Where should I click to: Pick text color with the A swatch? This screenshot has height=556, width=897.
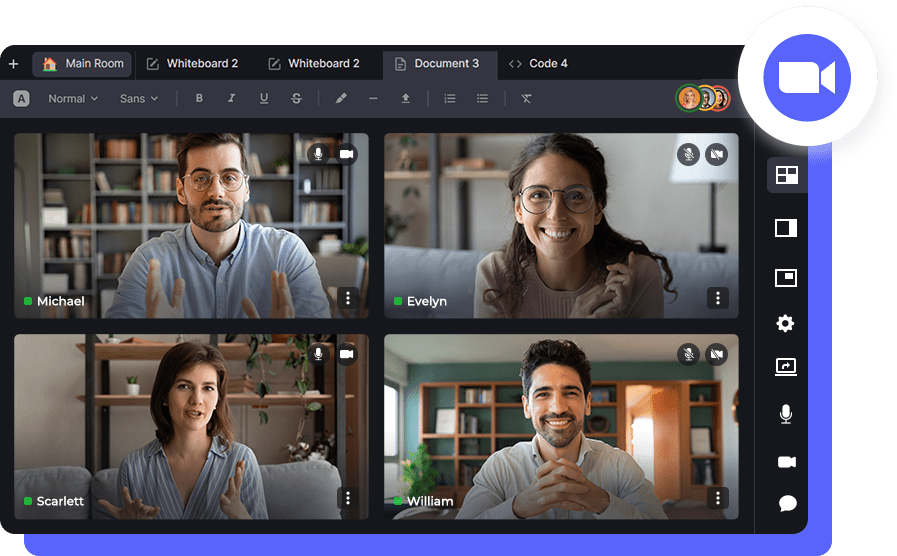click(x=21, y=98)
